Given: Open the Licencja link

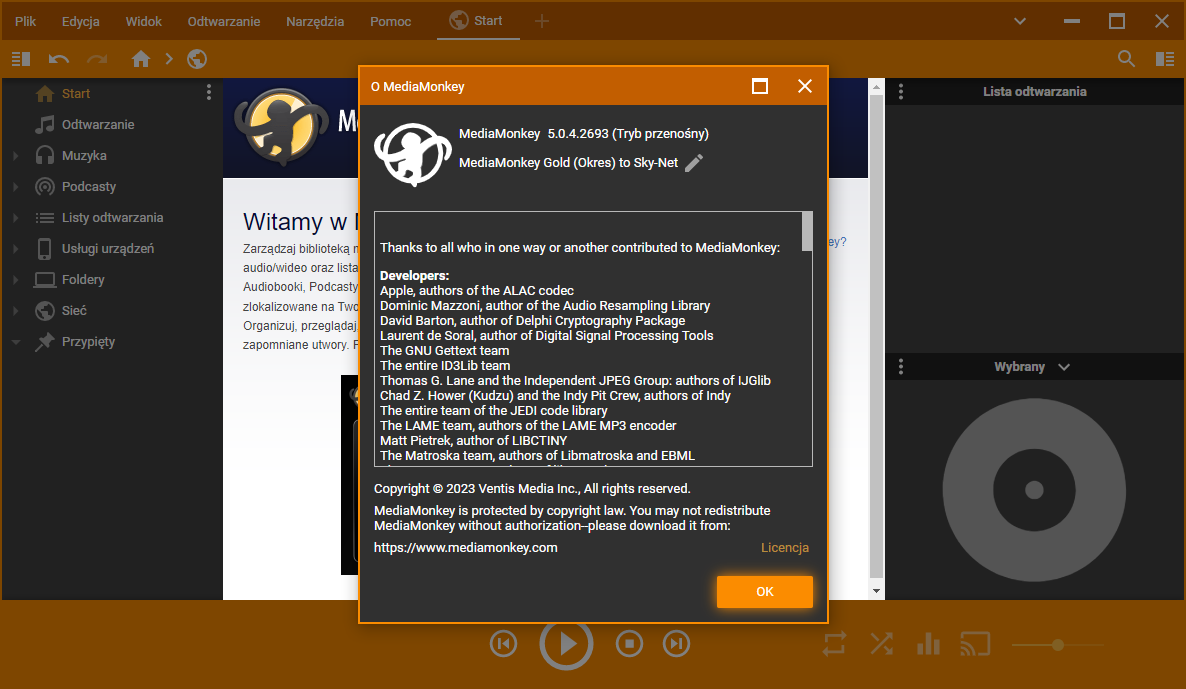Looking at the screenshot, I should pyautogui.click(x=784, y=548).
